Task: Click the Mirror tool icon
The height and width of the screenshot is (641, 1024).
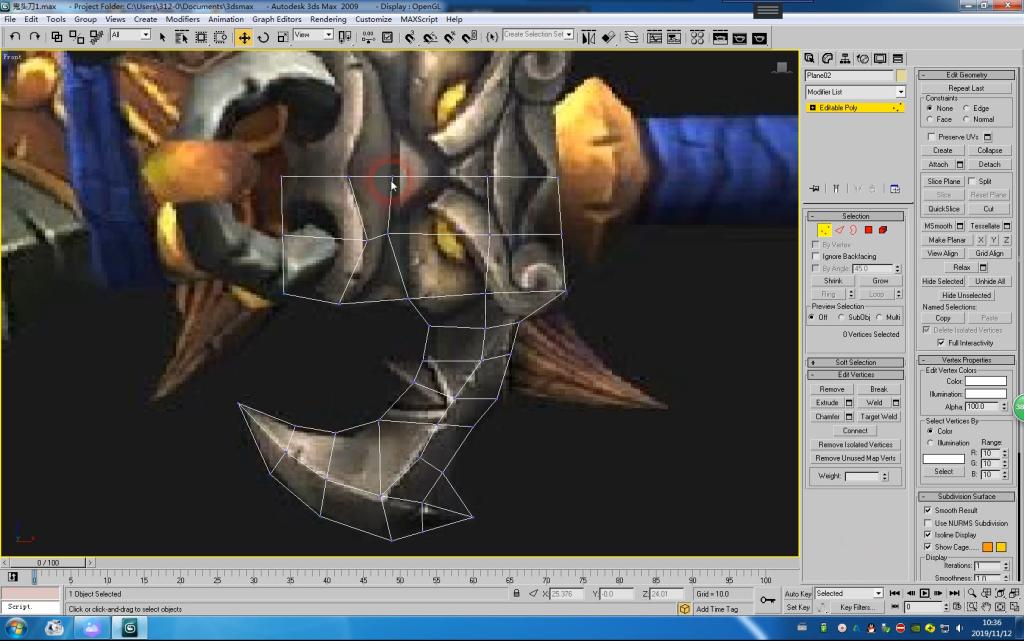Action: 588,37
